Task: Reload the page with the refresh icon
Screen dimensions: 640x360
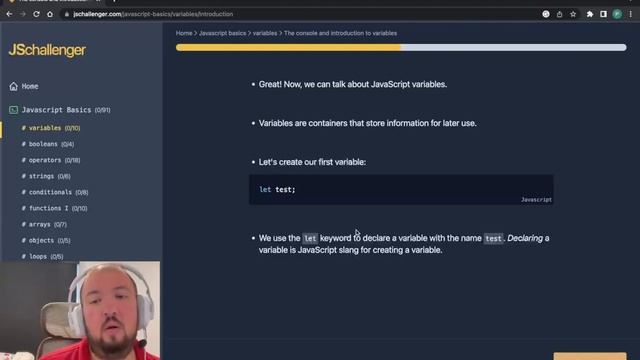Action: (x=36, y=14)
